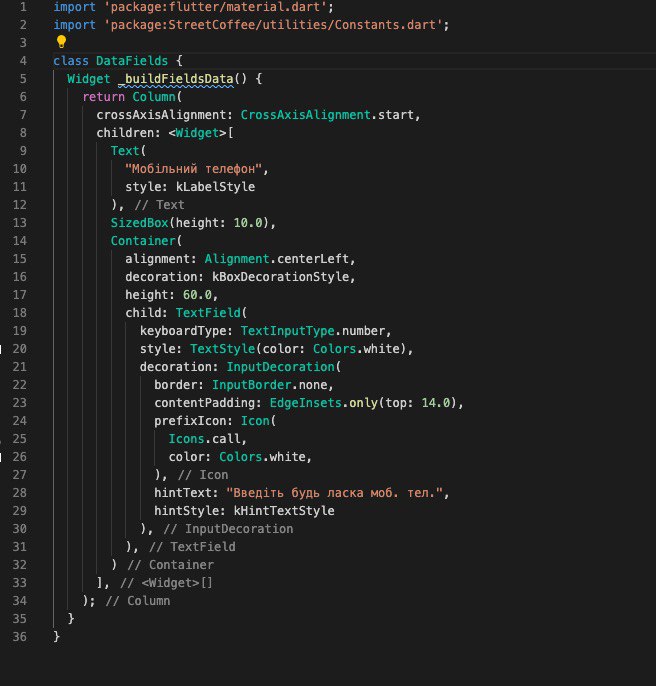Click the DataFields class name
Viewport: 656px width, 686px height.
point(132,61)
